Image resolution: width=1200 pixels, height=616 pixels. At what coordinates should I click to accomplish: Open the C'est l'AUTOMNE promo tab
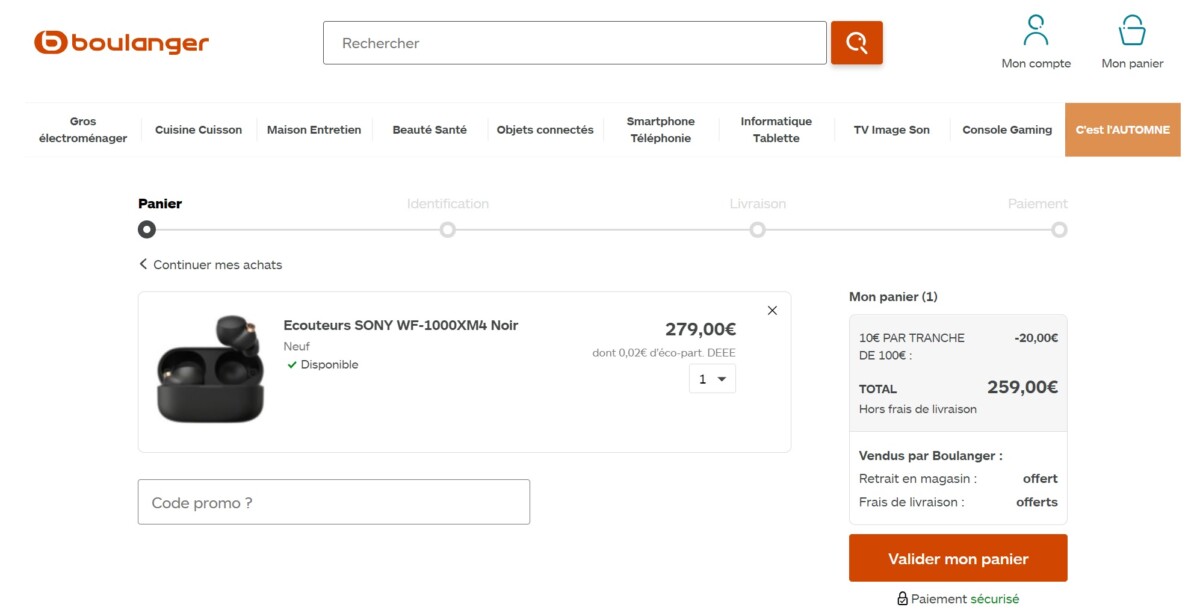pos(1123,130)
